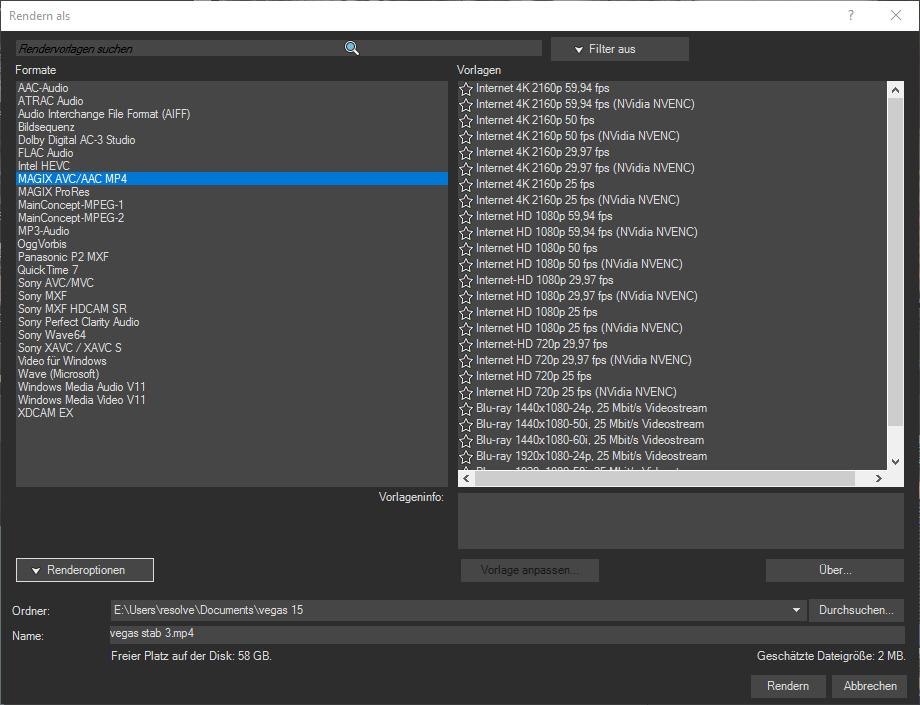Star the Internet HD 720p 25 fps template
The height and width of the screenshot is (705, 920).
466,377
